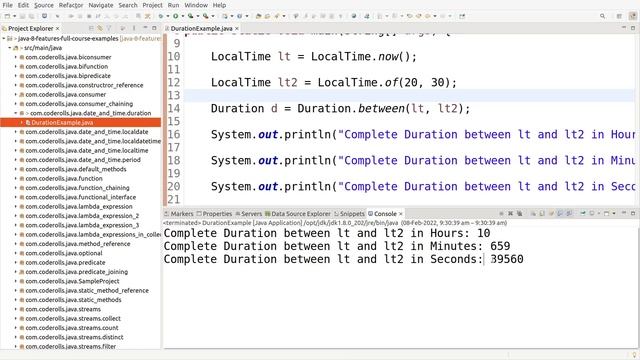Select com.coderolls.java.SampleProject package

[72, 281]
